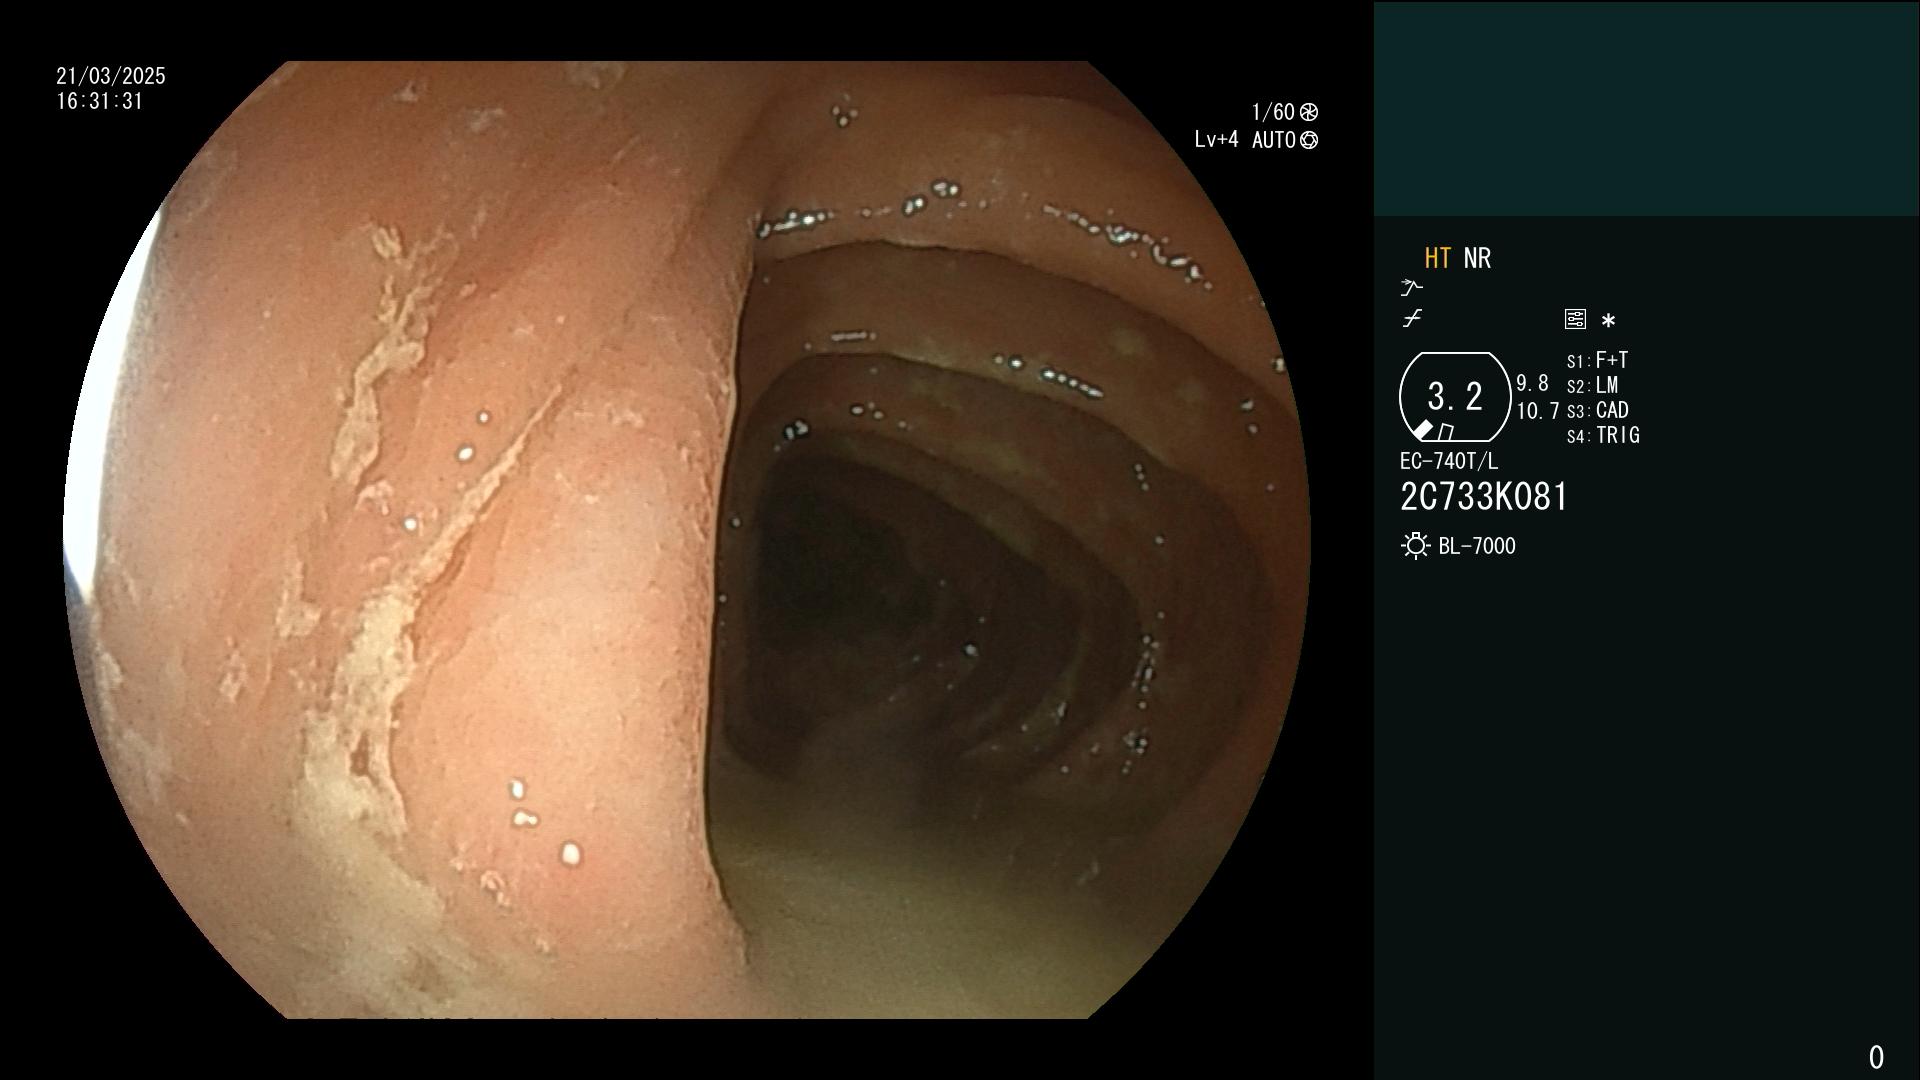Click the Lv+4 brightness level value
Screen dimensions: 1920x1080
point(1216,140)
